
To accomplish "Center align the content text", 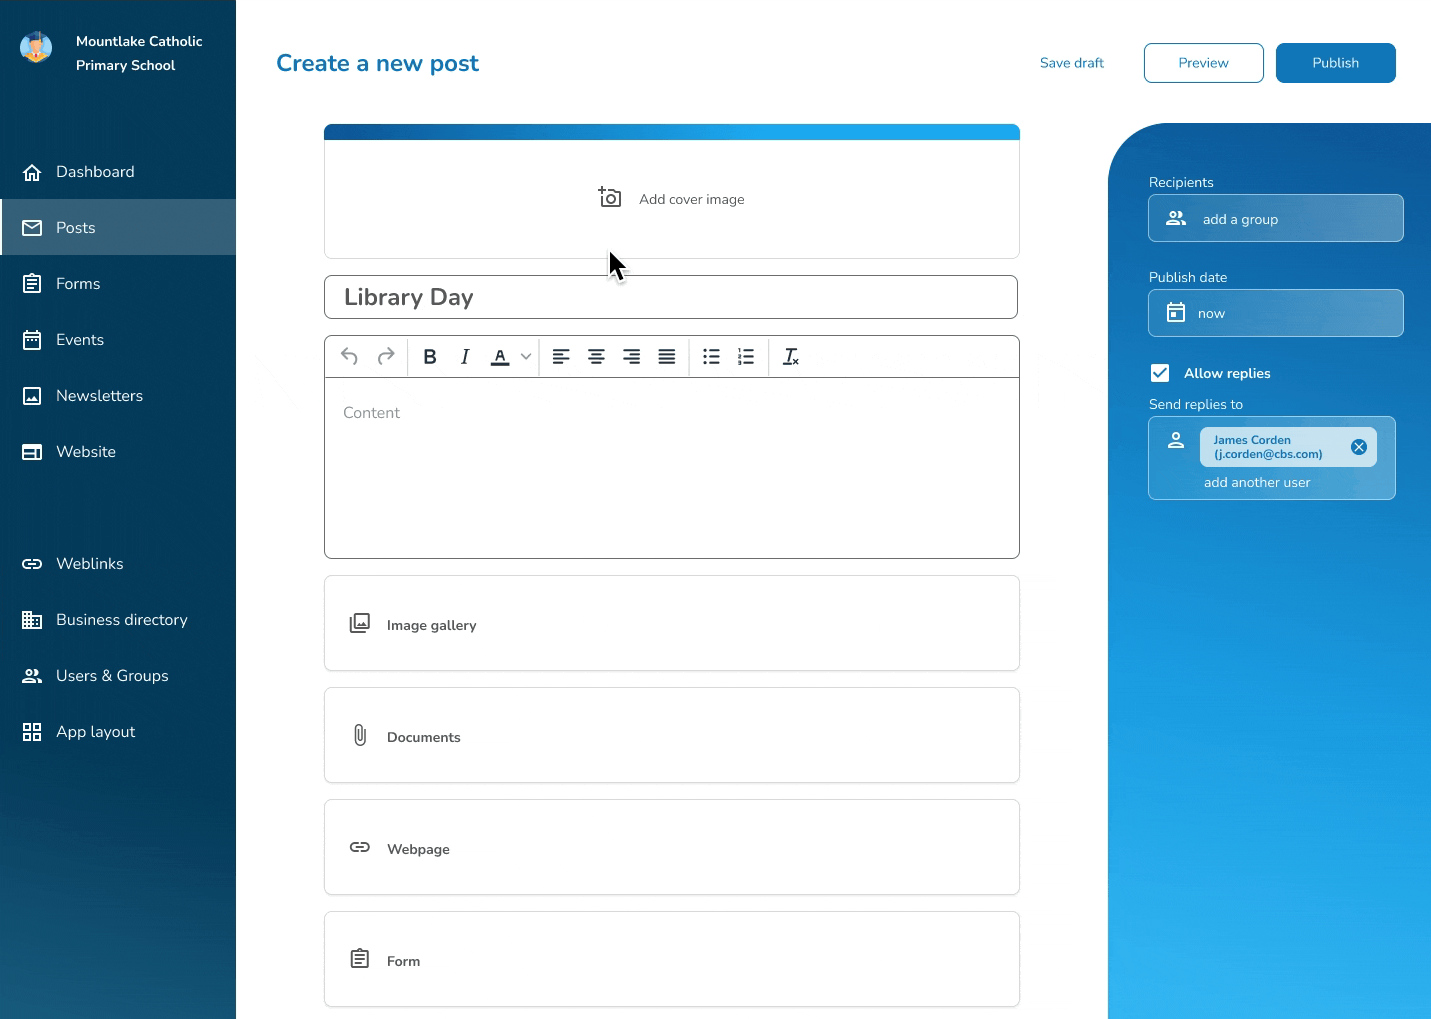I will (x=596, y=357).
